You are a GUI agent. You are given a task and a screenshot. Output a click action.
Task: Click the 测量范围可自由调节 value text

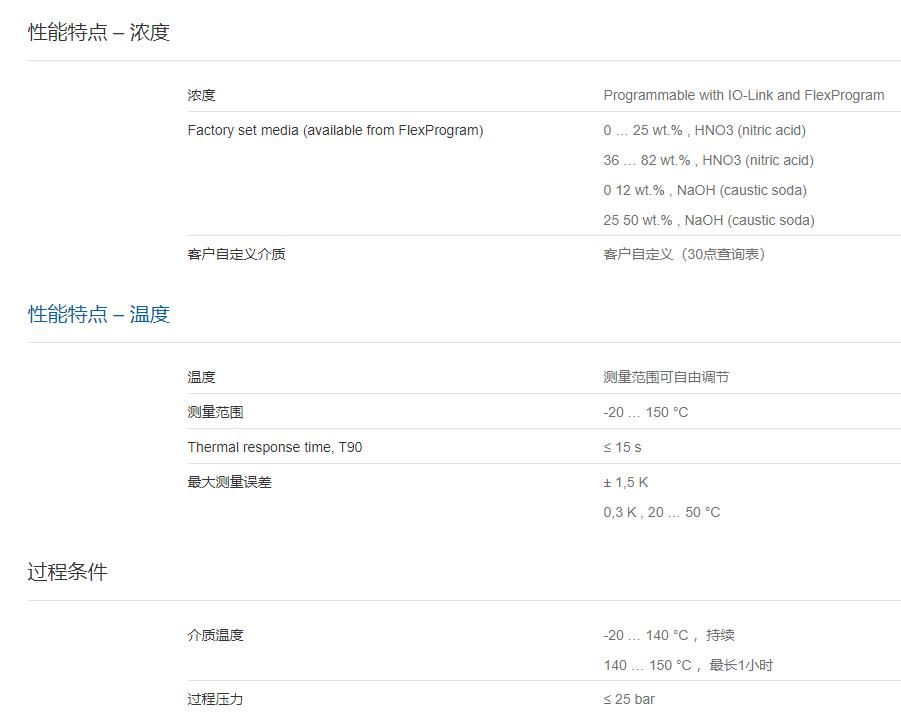[666, 377]
